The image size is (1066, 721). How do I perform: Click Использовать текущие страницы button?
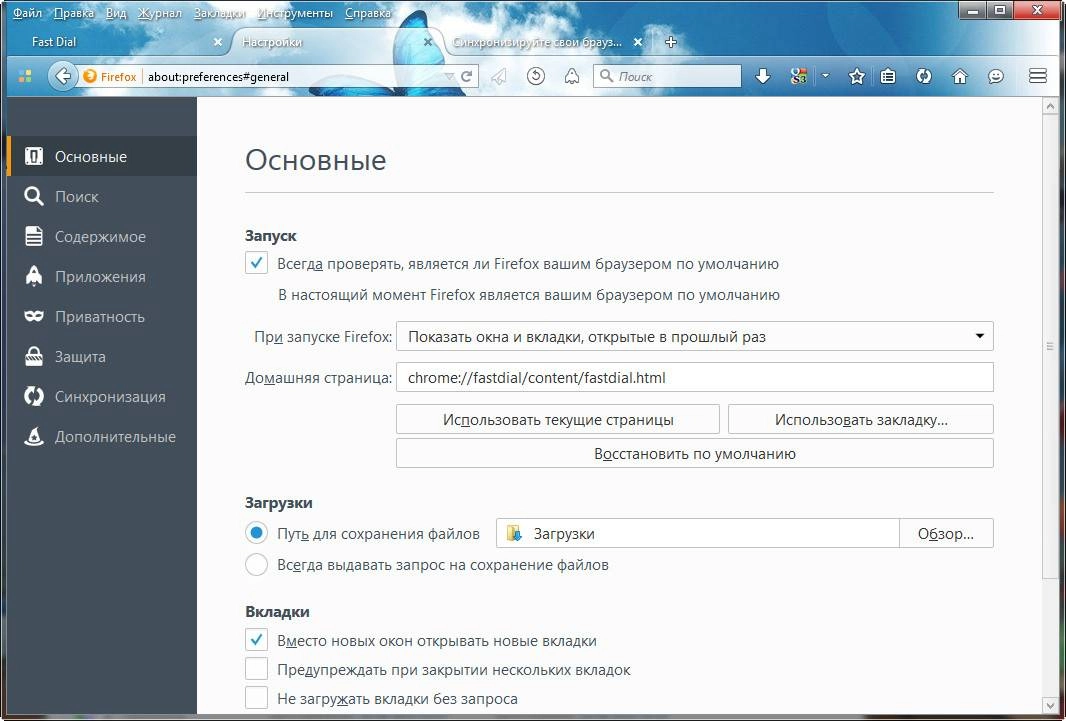(x=558, y=419)
